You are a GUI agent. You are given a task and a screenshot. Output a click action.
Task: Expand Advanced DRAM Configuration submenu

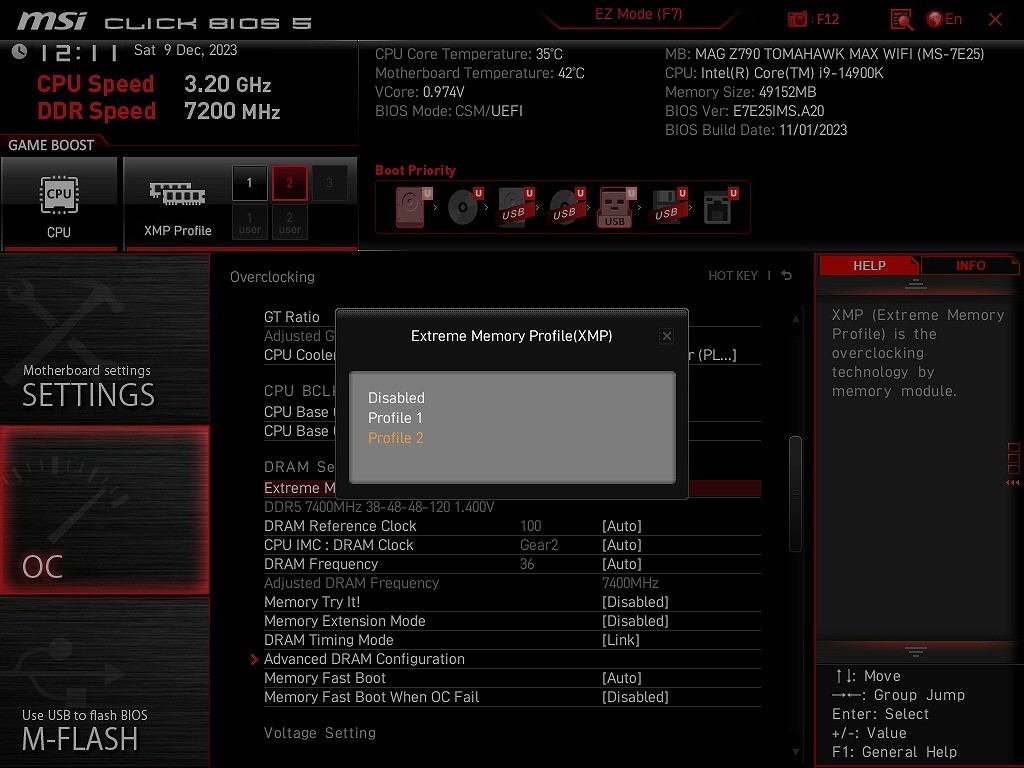pos(364,659)
